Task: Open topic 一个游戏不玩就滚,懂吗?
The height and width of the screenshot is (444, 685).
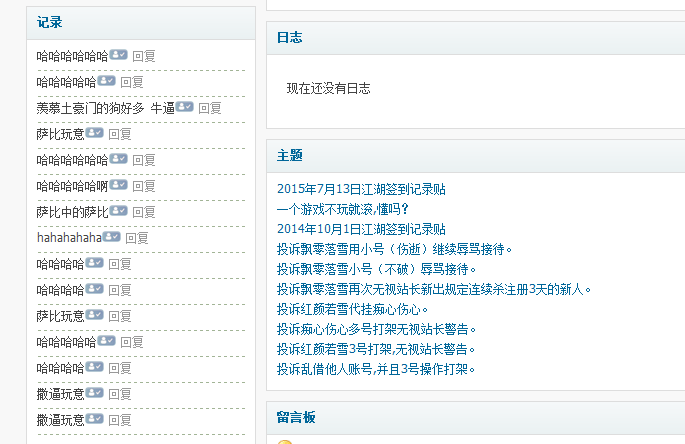Action: click(342, 209)
